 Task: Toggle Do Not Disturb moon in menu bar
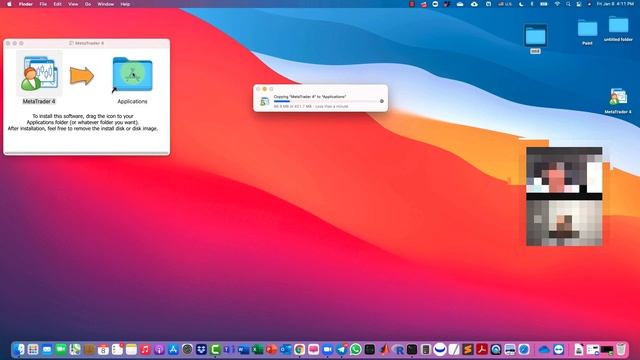(521, 4)
